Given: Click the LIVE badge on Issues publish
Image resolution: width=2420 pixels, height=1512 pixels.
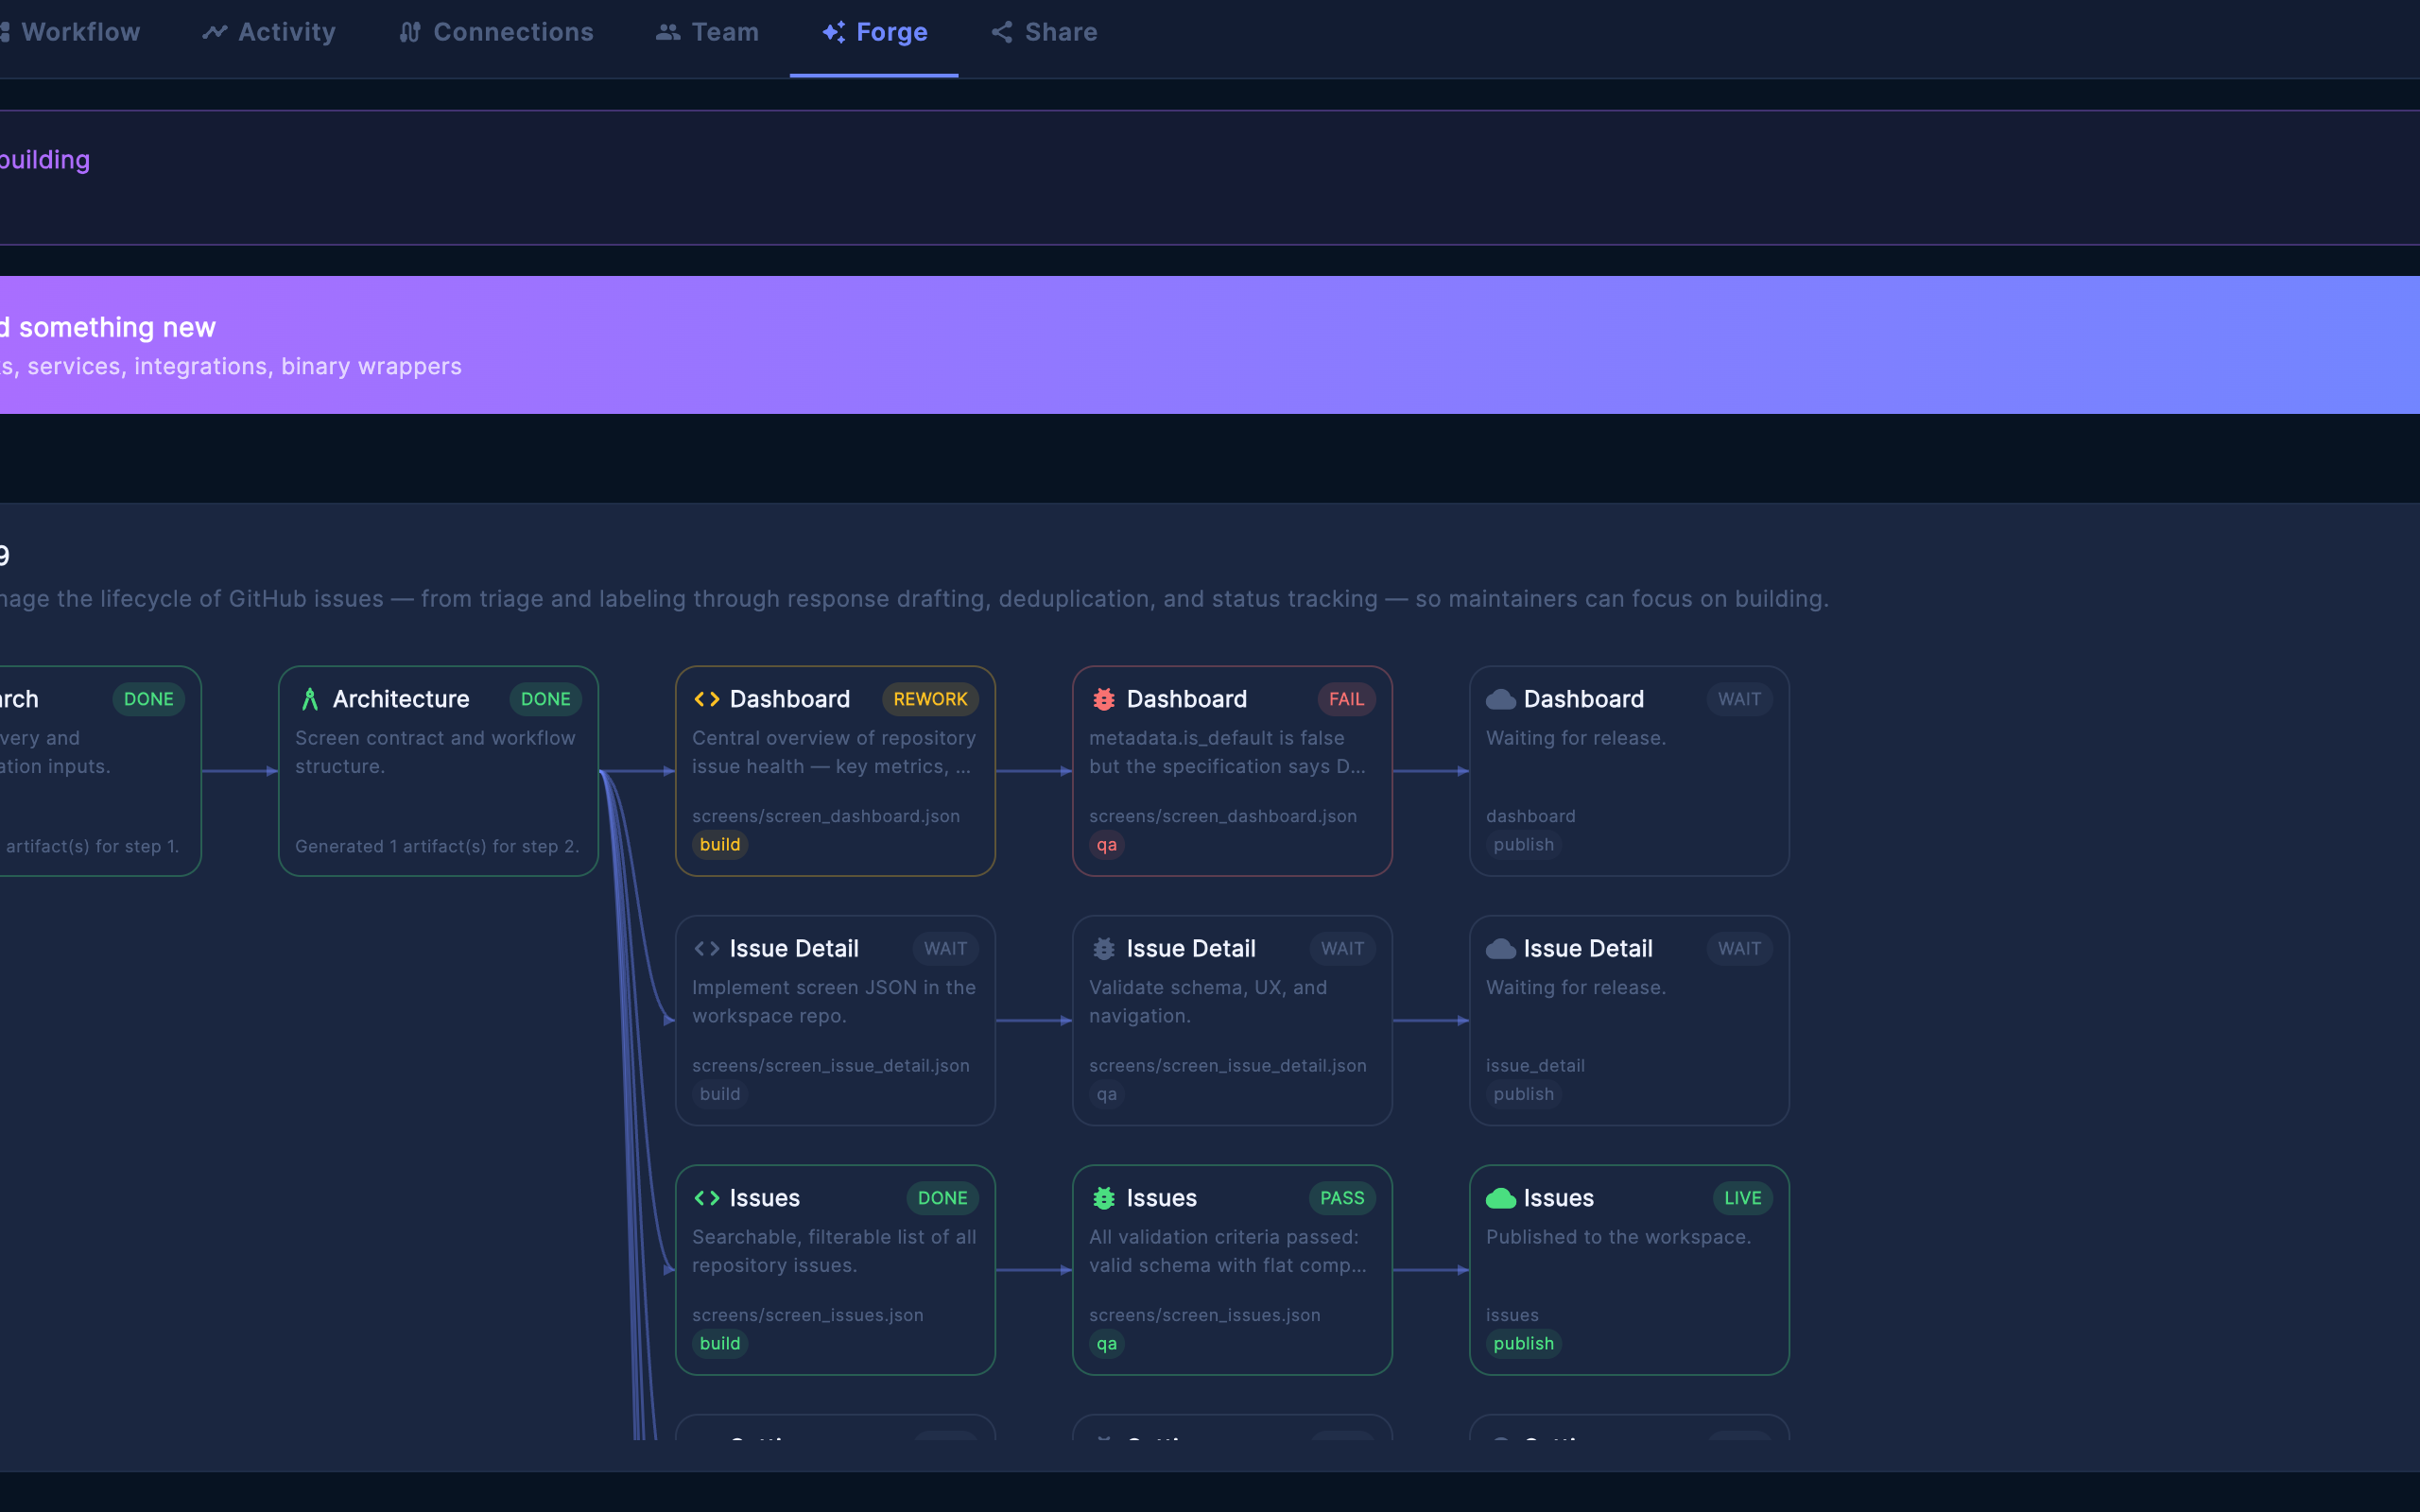Looking at the screenshot, I should click(x=1742, y=1198).
